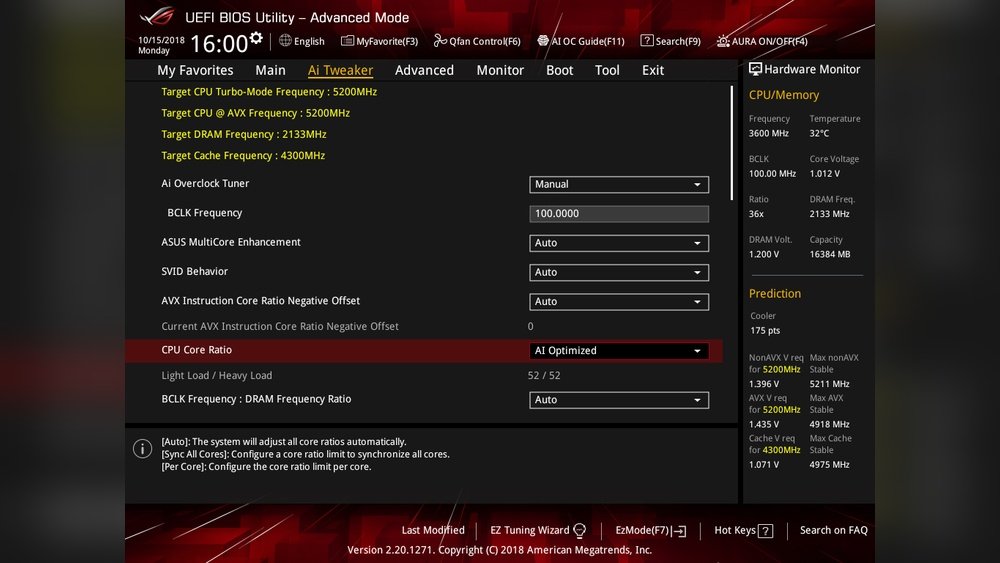
Task: Expand the SVID Behavior dropdown
Action: [x=618, y=272]
